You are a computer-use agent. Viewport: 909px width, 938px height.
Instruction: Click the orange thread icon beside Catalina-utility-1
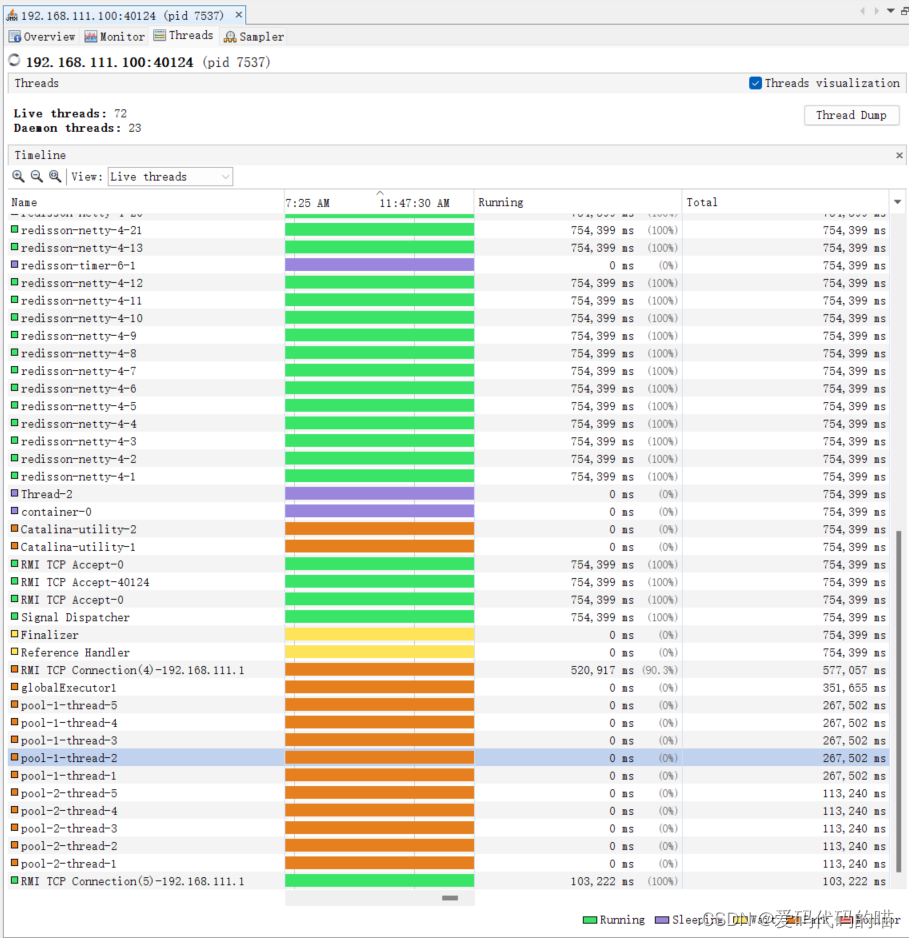[12, 547]
